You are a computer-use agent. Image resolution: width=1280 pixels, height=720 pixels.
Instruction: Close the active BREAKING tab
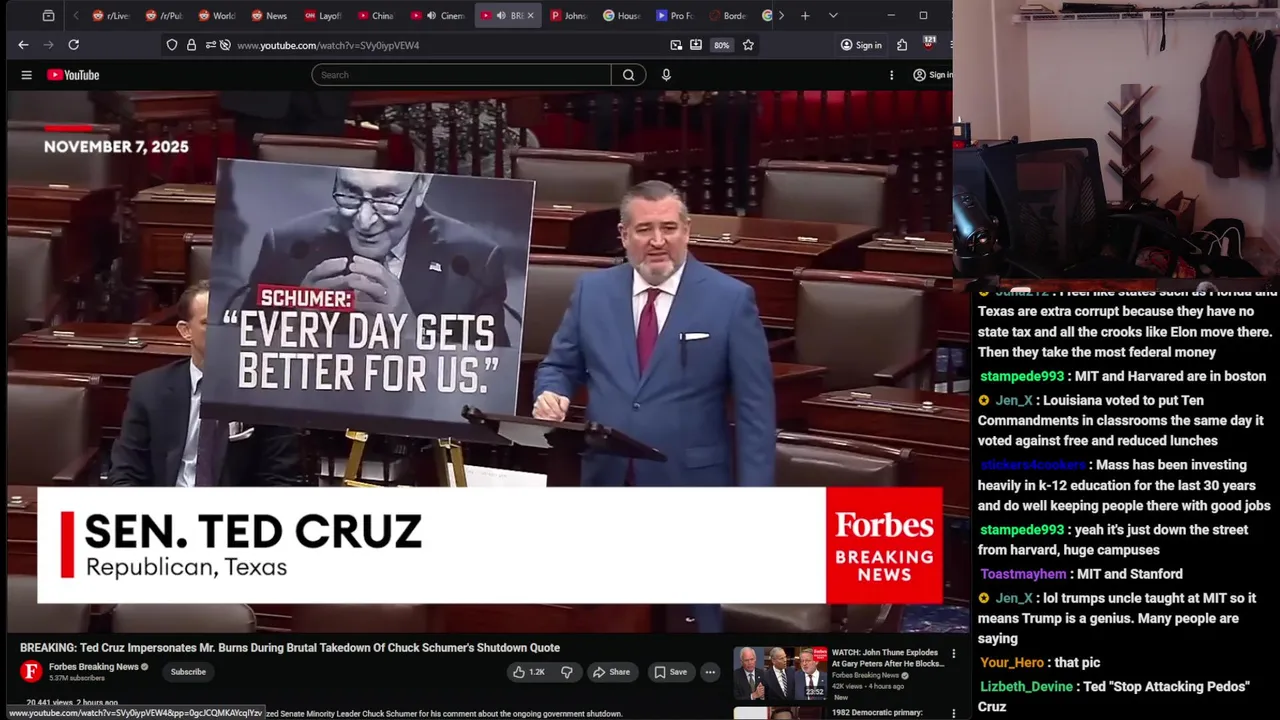pyautogui.click(x=530, y=16)
